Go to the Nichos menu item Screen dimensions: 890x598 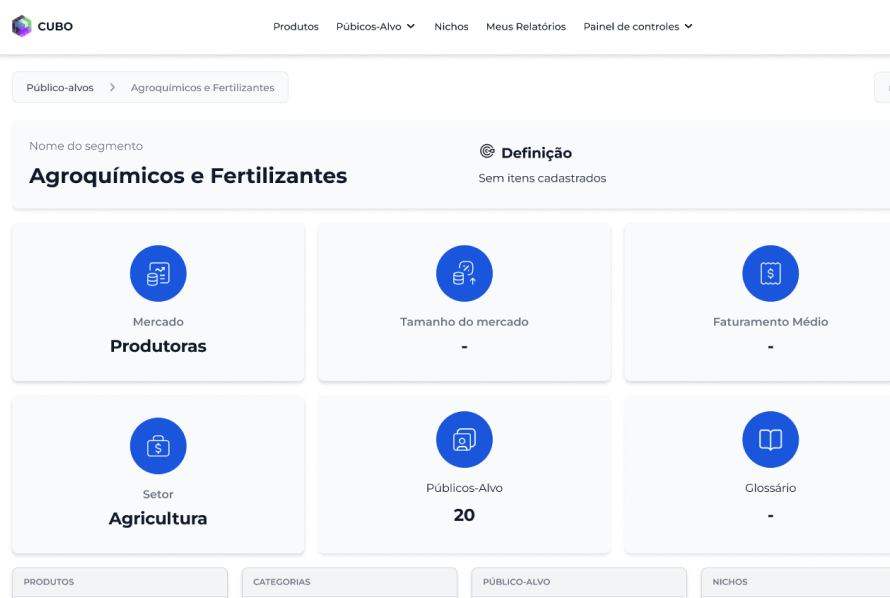451,27
